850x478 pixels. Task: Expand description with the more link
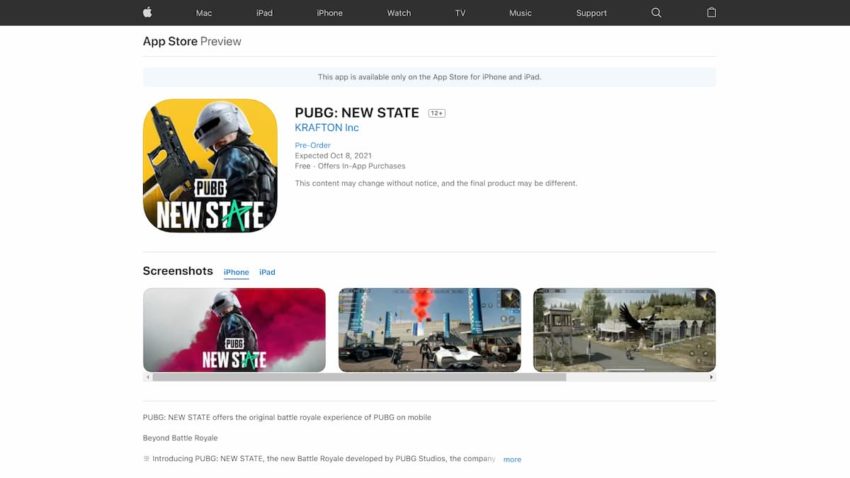pos(512,460)
